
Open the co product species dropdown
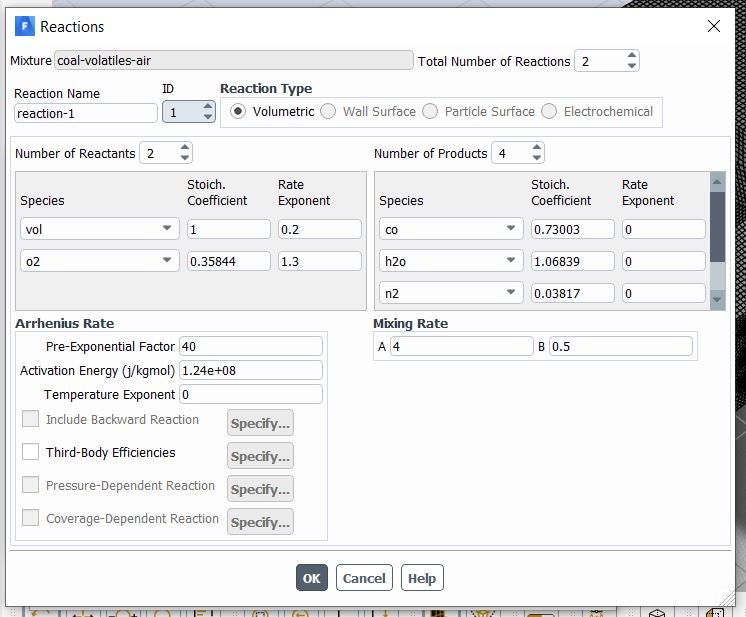click(511, 229)
